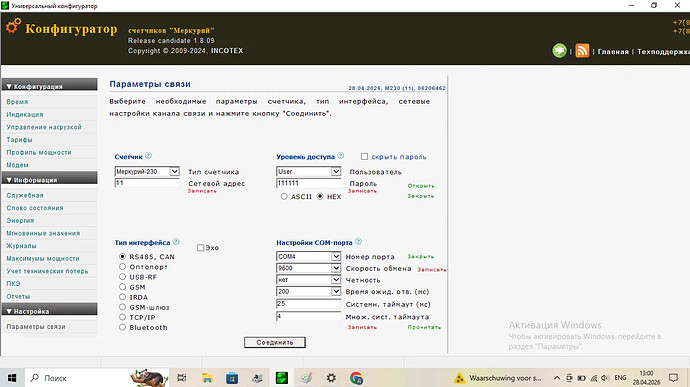Open Меркурий-230 meter type dropdown

pos(147,171)
